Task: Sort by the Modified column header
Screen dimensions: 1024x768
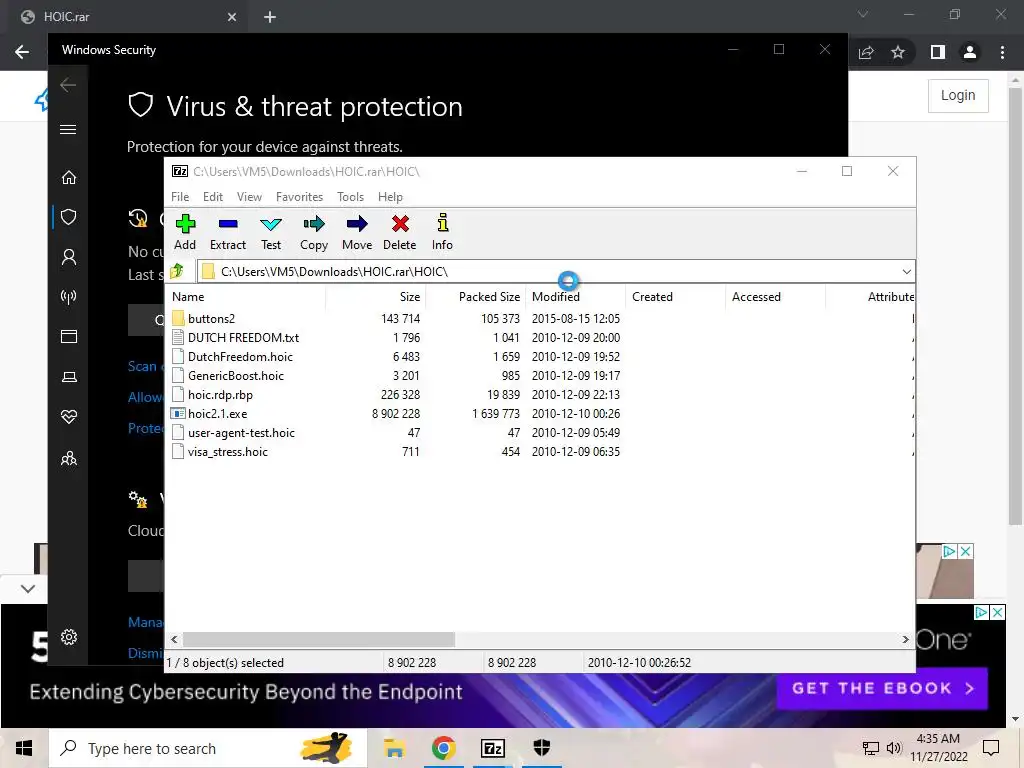Action: [x=575, y=296]
